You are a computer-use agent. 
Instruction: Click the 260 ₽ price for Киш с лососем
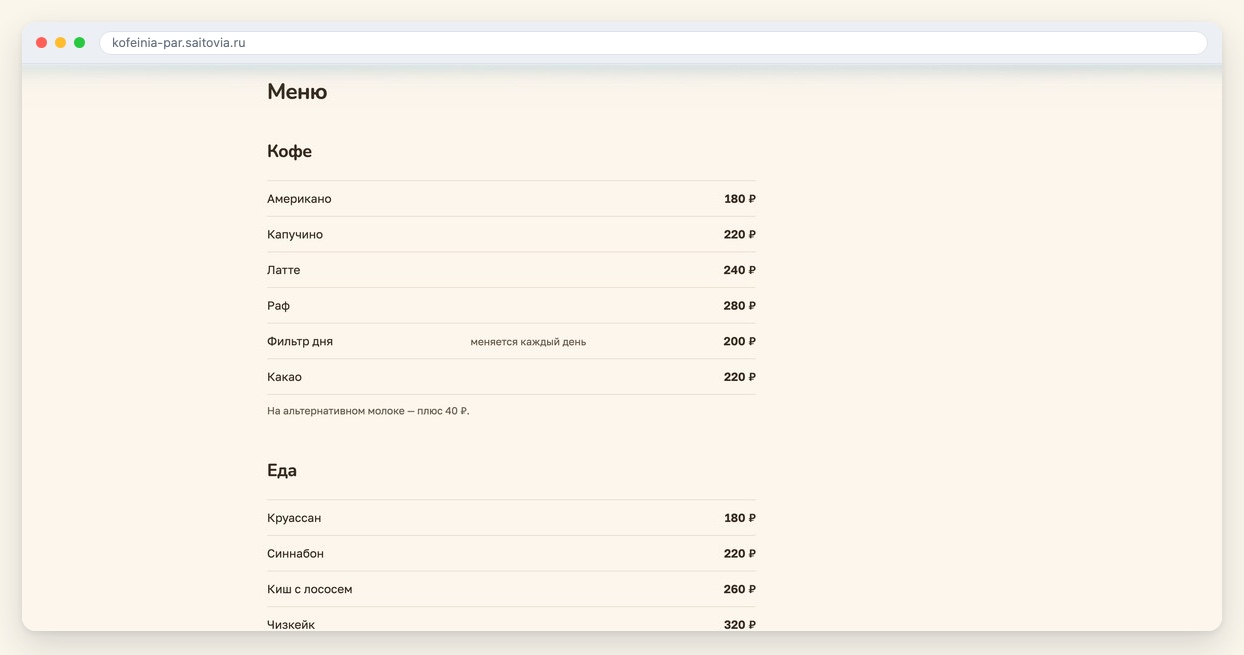click(740, 590)
